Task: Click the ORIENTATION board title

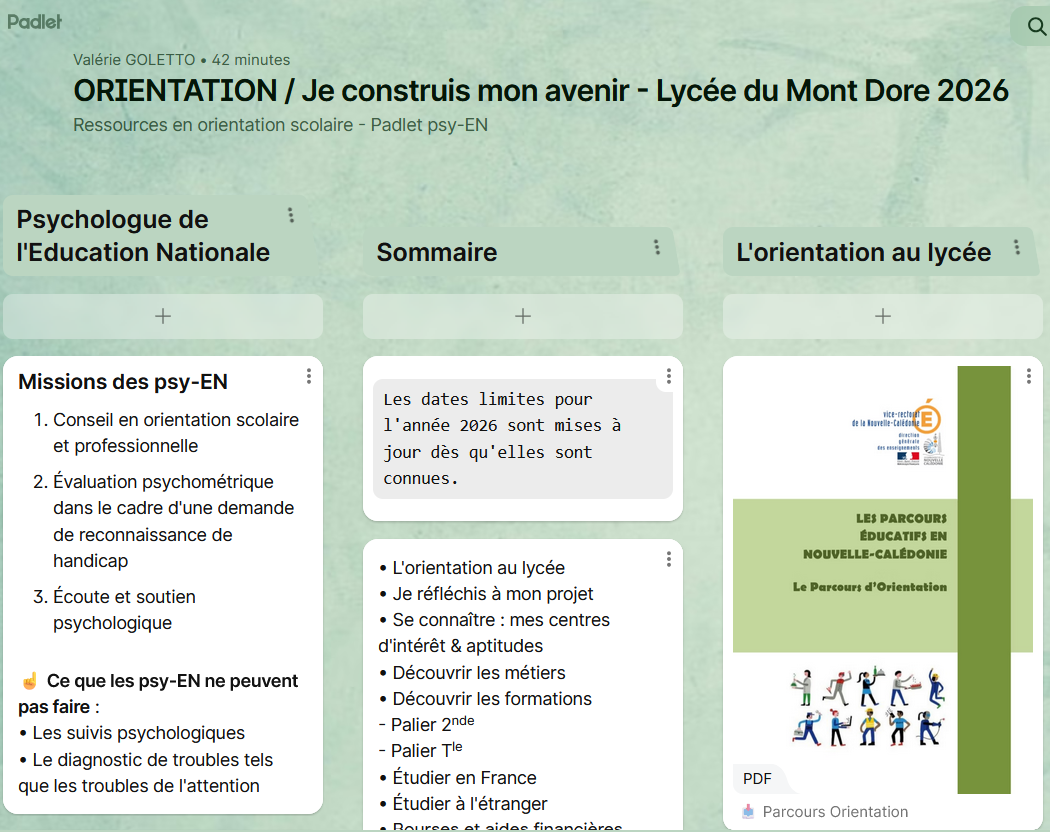Action: tap(540, 91)
